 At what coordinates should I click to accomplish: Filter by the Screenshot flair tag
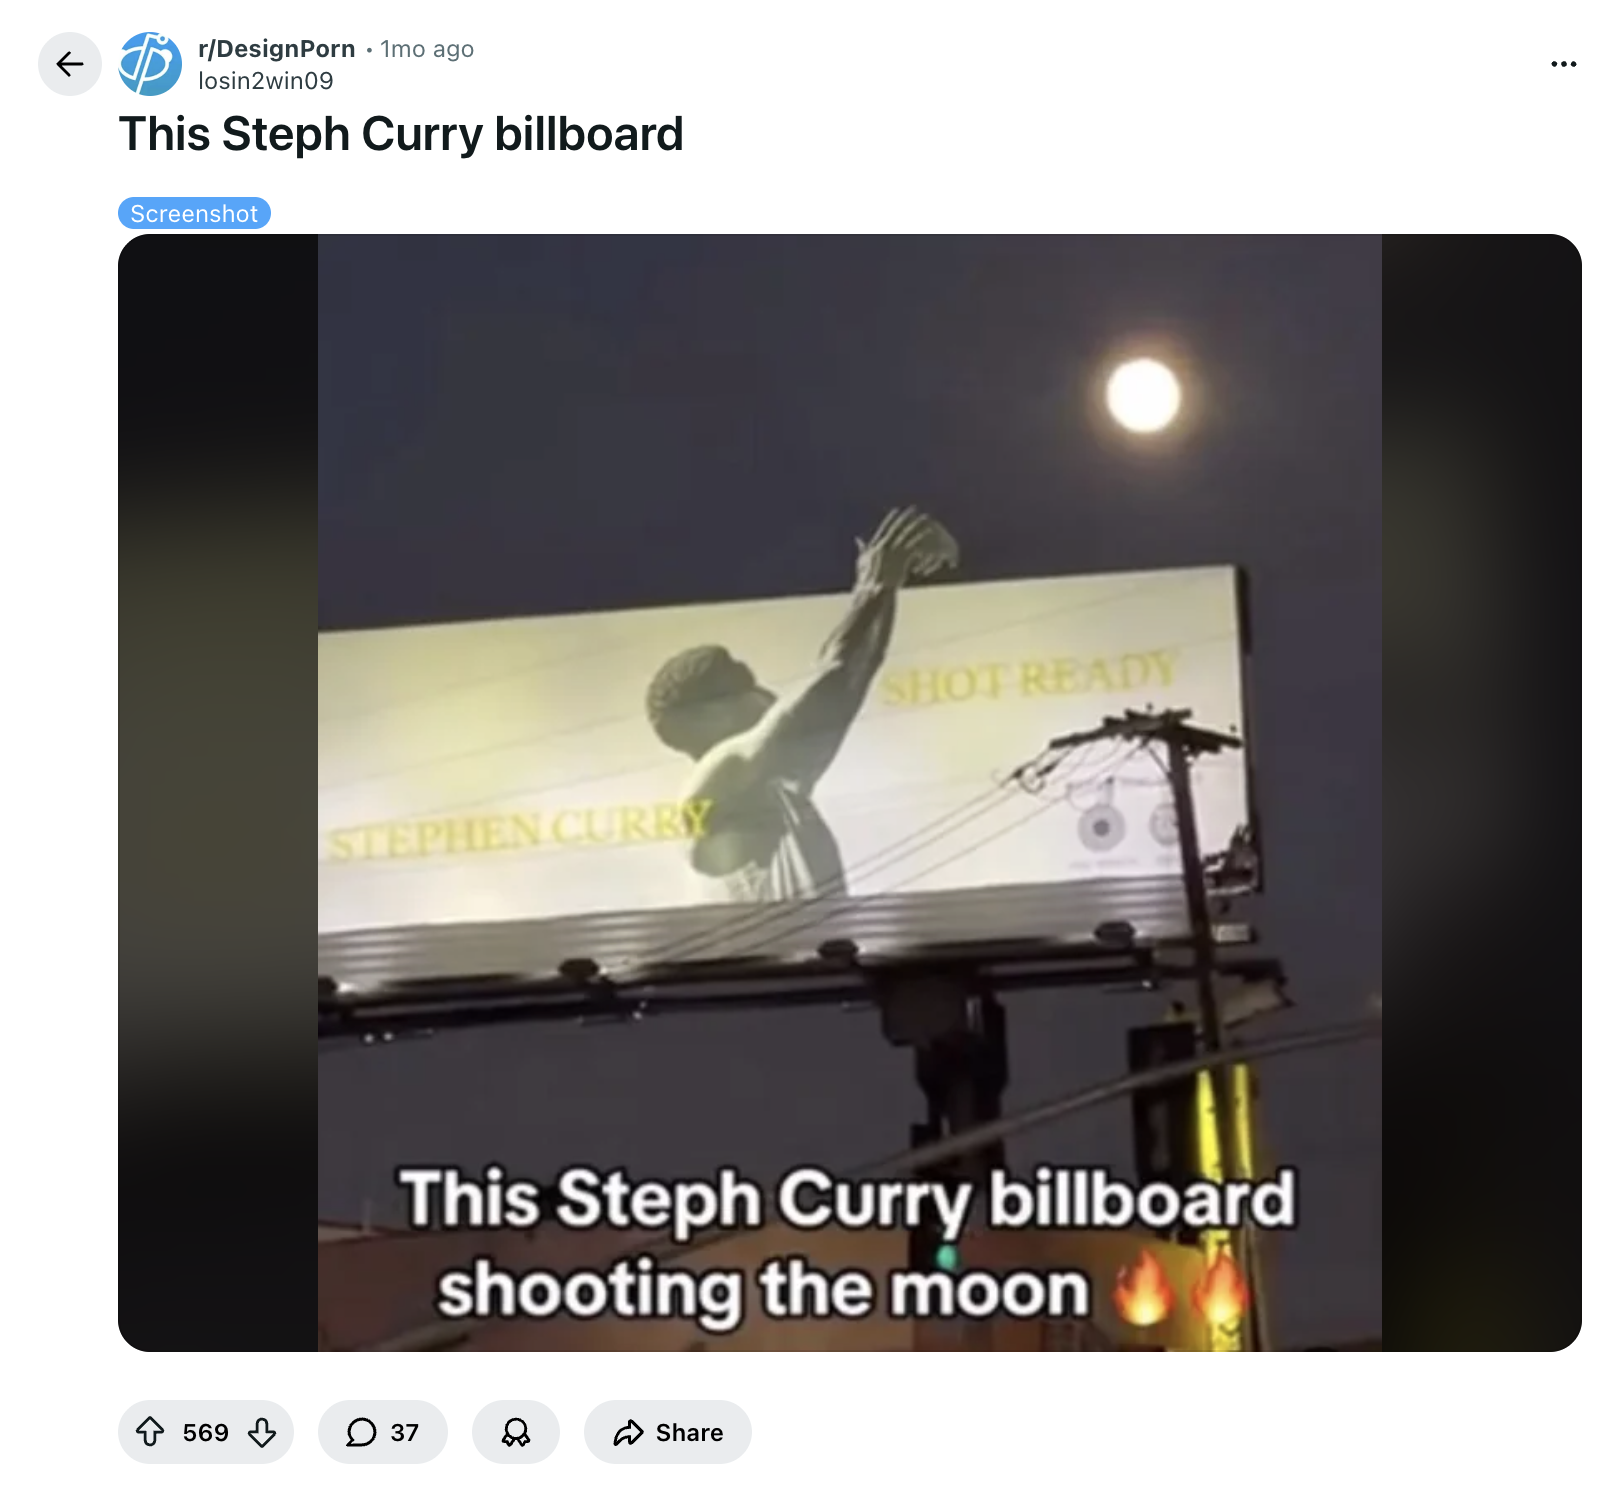(194, 213)
